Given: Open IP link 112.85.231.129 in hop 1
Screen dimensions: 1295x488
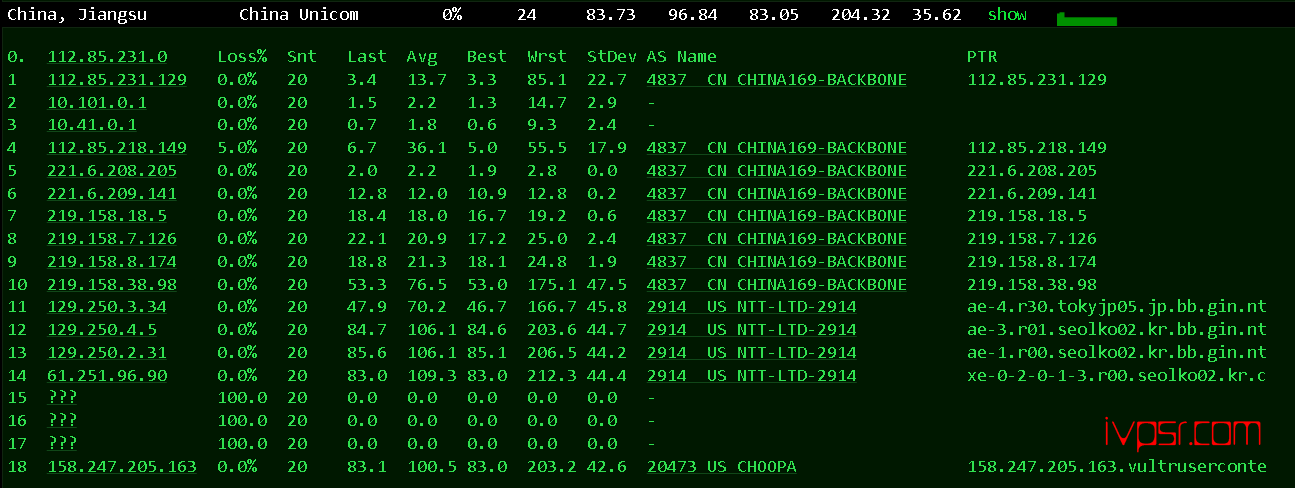Looking at the screenshot, I should pos(117,80).
